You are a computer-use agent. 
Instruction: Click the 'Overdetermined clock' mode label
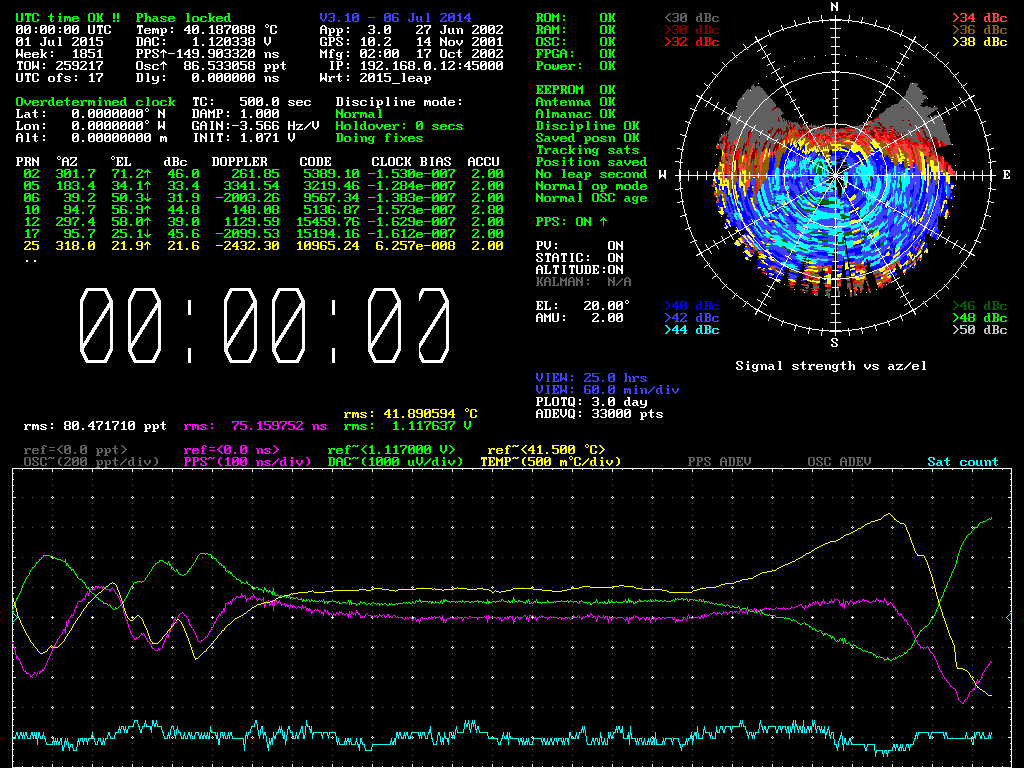coord(95,102)
